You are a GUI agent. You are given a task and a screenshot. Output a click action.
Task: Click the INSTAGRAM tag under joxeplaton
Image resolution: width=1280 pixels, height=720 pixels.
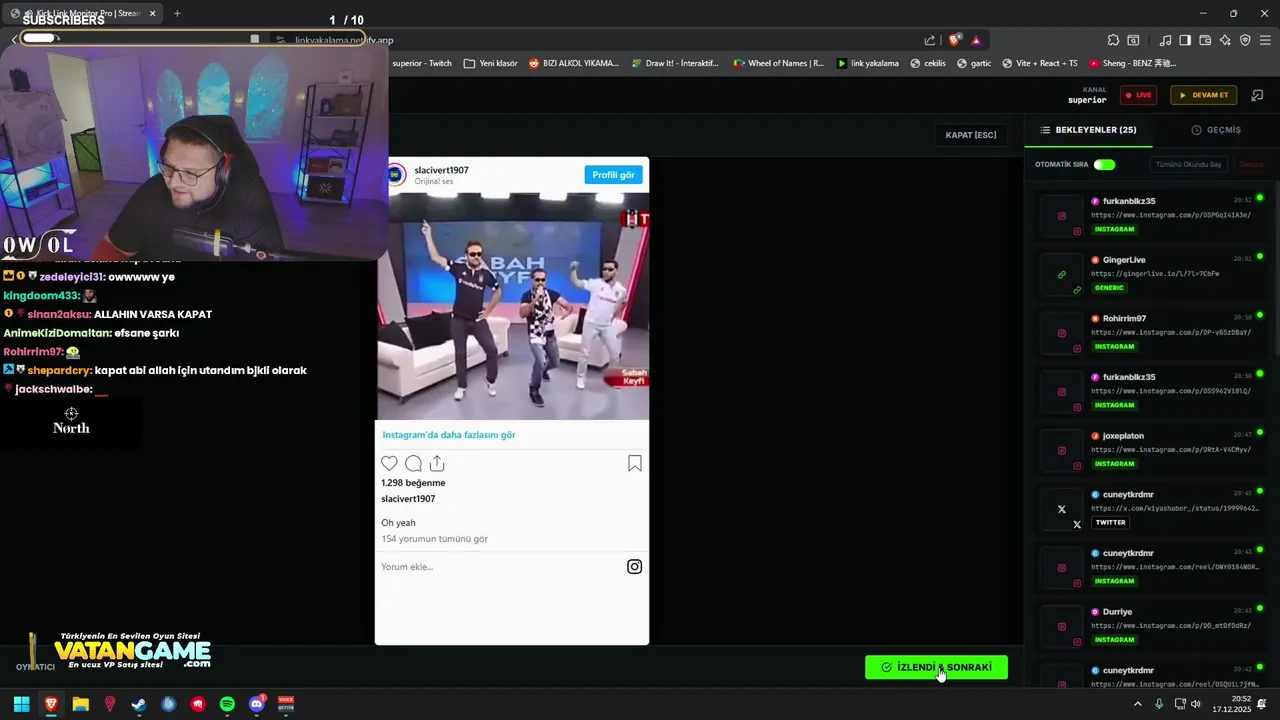[1114, 464]
